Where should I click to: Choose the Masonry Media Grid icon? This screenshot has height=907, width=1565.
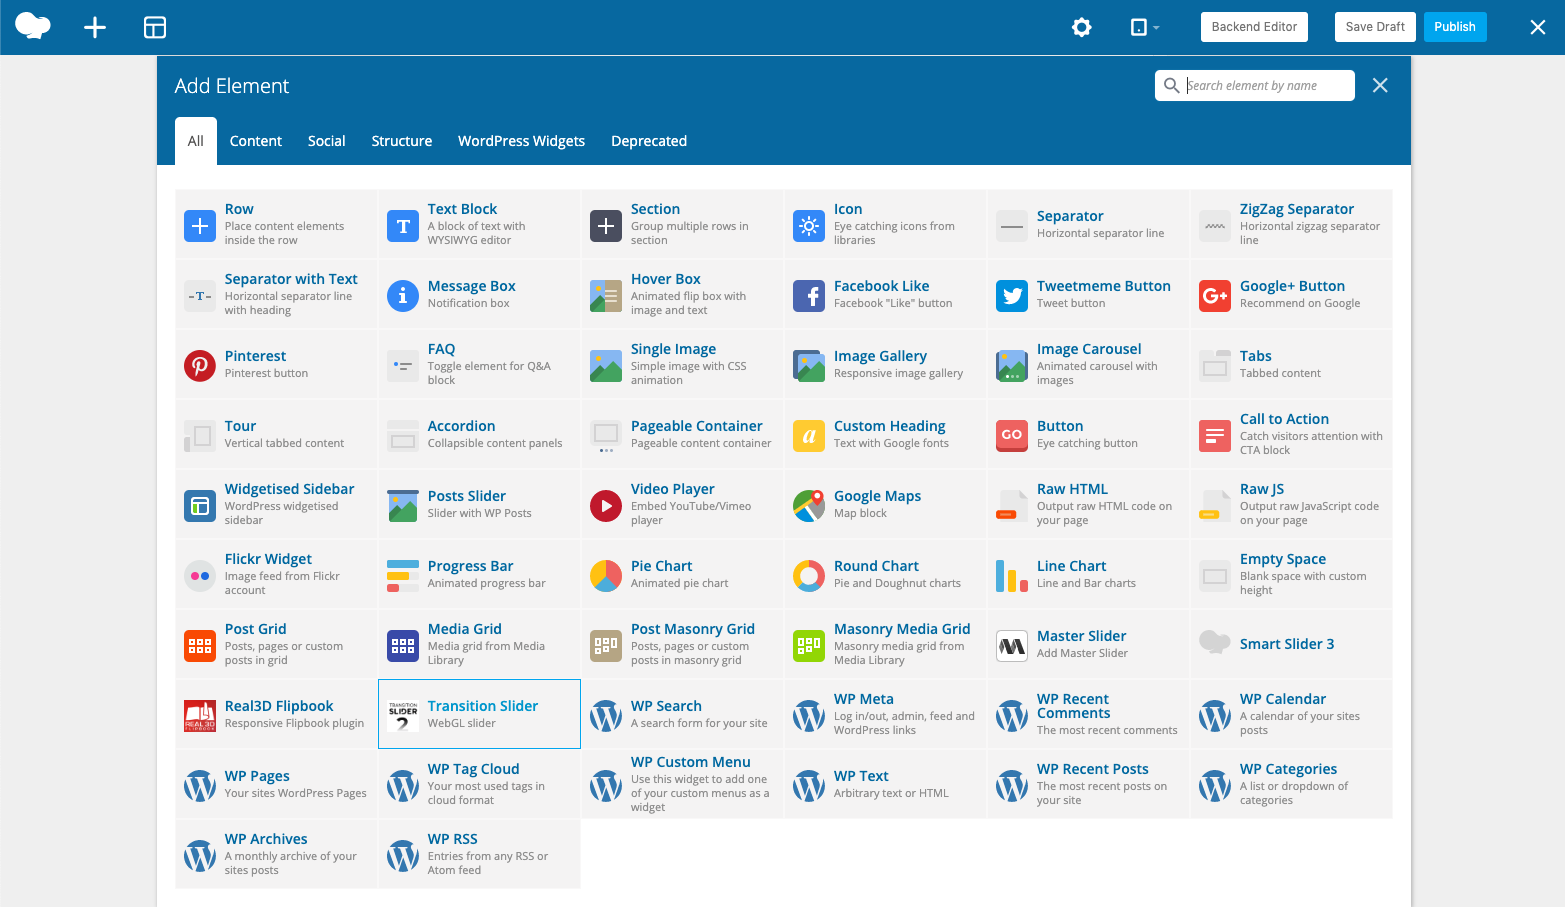(809, 646)
